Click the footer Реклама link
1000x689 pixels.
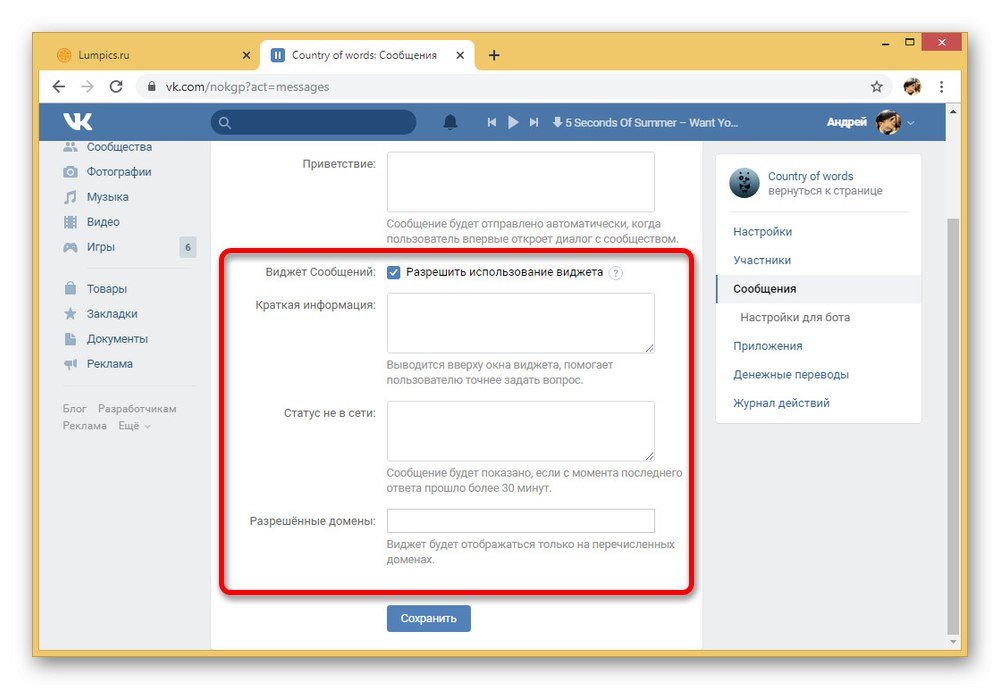pyautogui.click(x=84, y=426)
